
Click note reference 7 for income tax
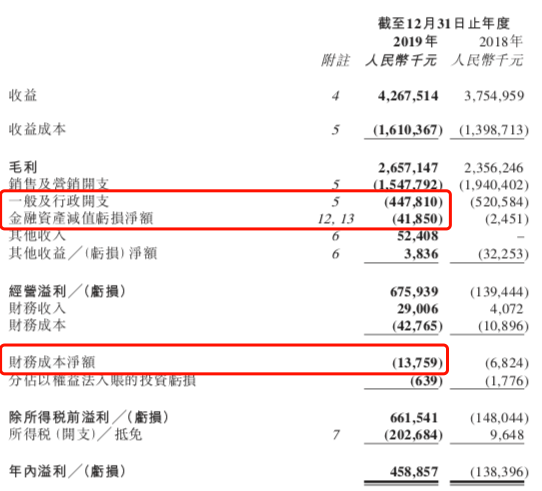[336, 435]
